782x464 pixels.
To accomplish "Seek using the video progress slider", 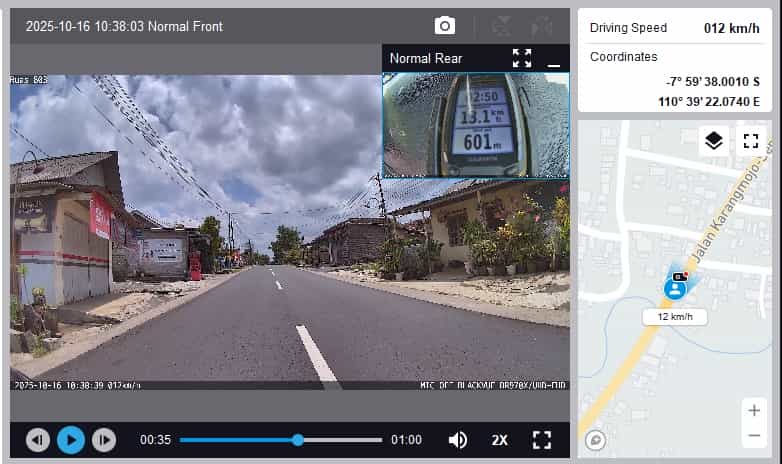I will click(298, 440).
